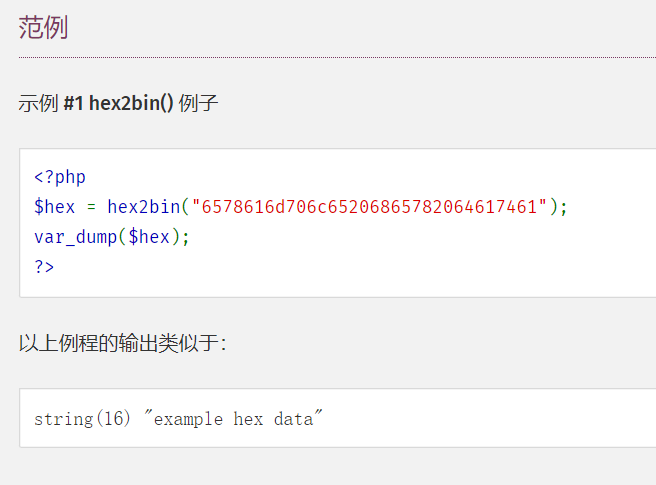Click the semicolon ending the var_dump line
Image resolution: width=656 pixels, height=485 pixels.
(x=185, y=238)
